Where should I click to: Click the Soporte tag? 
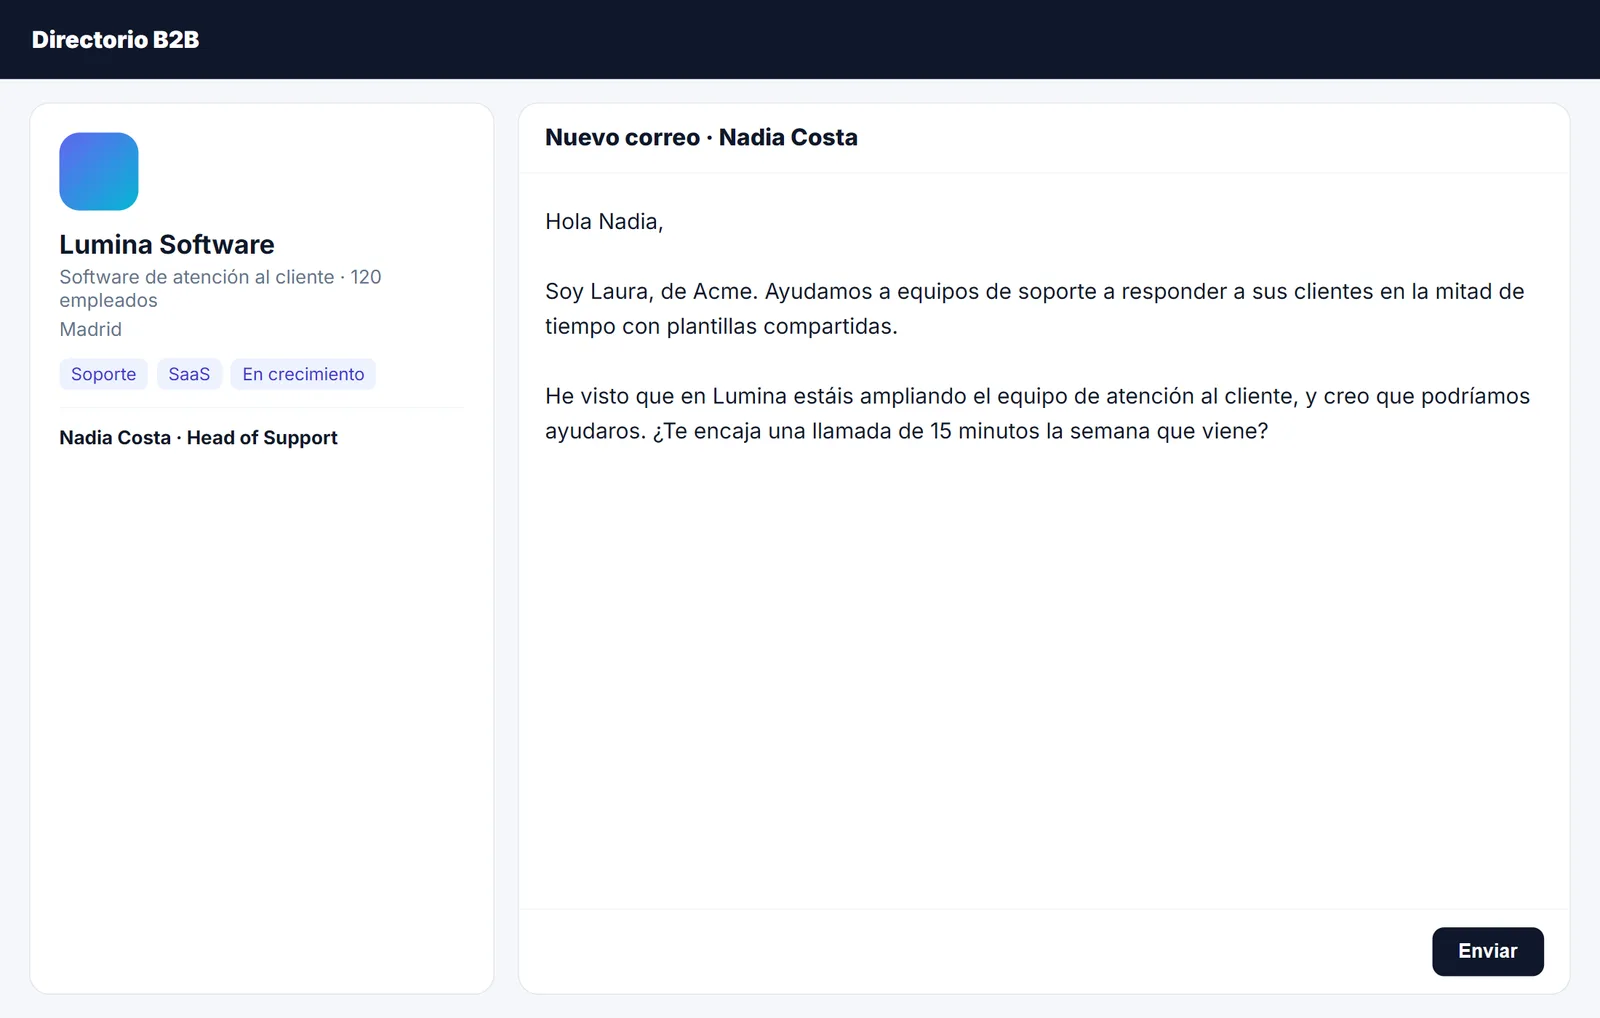(x=103, y=374)
